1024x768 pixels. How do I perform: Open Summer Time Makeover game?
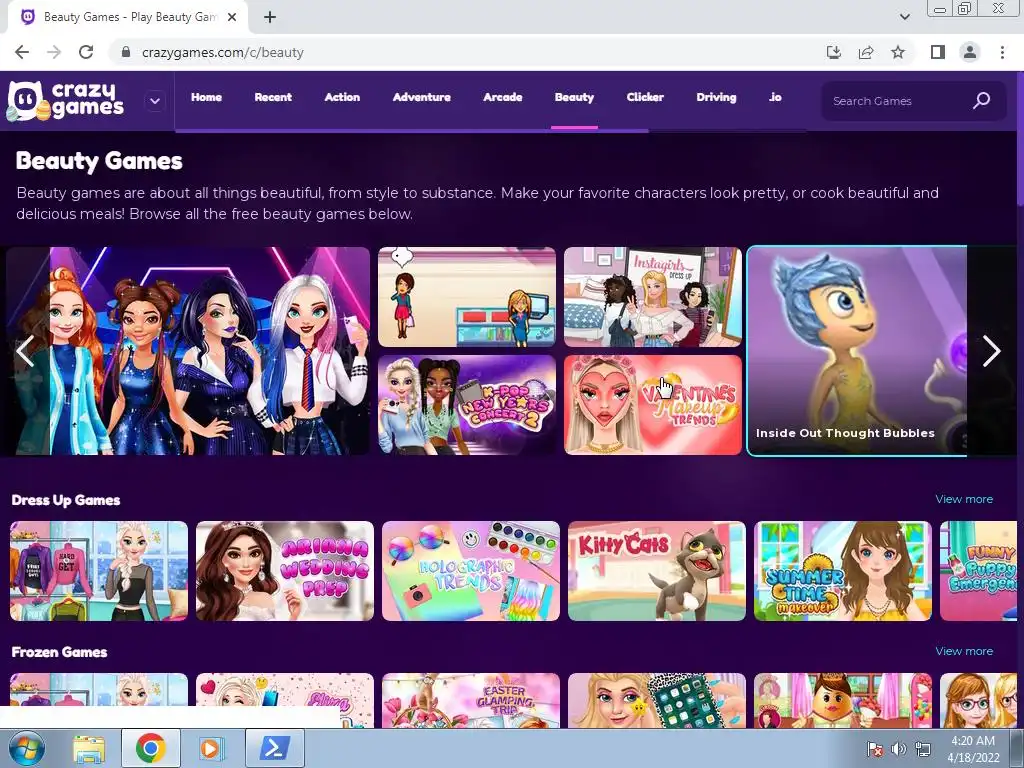click(843, 571)
